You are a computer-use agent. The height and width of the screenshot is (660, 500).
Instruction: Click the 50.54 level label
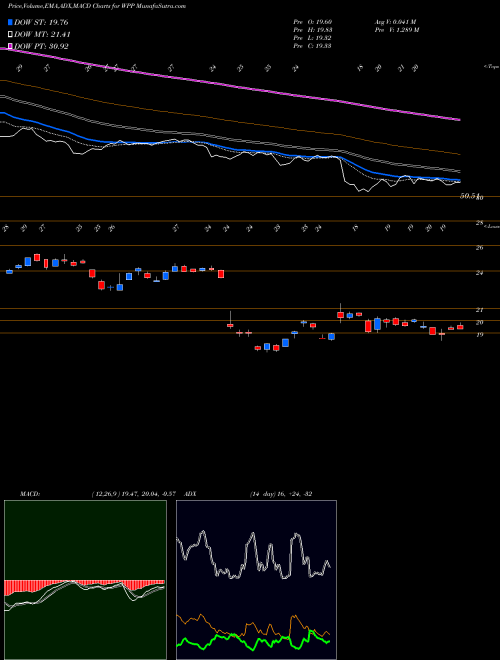(470, 196)
